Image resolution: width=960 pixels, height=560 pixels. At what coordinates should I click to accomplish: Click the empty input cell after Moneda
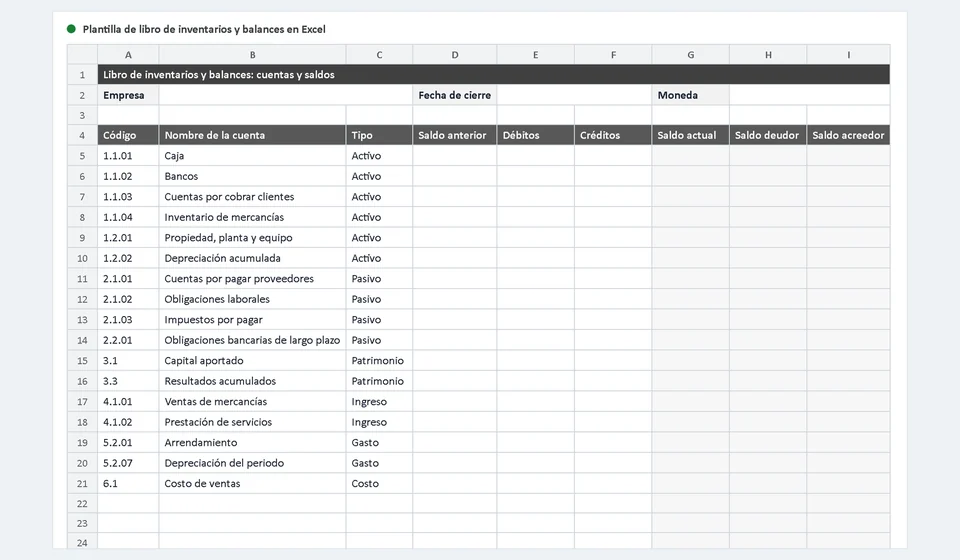pyautogui.click(x=809, y=95)
